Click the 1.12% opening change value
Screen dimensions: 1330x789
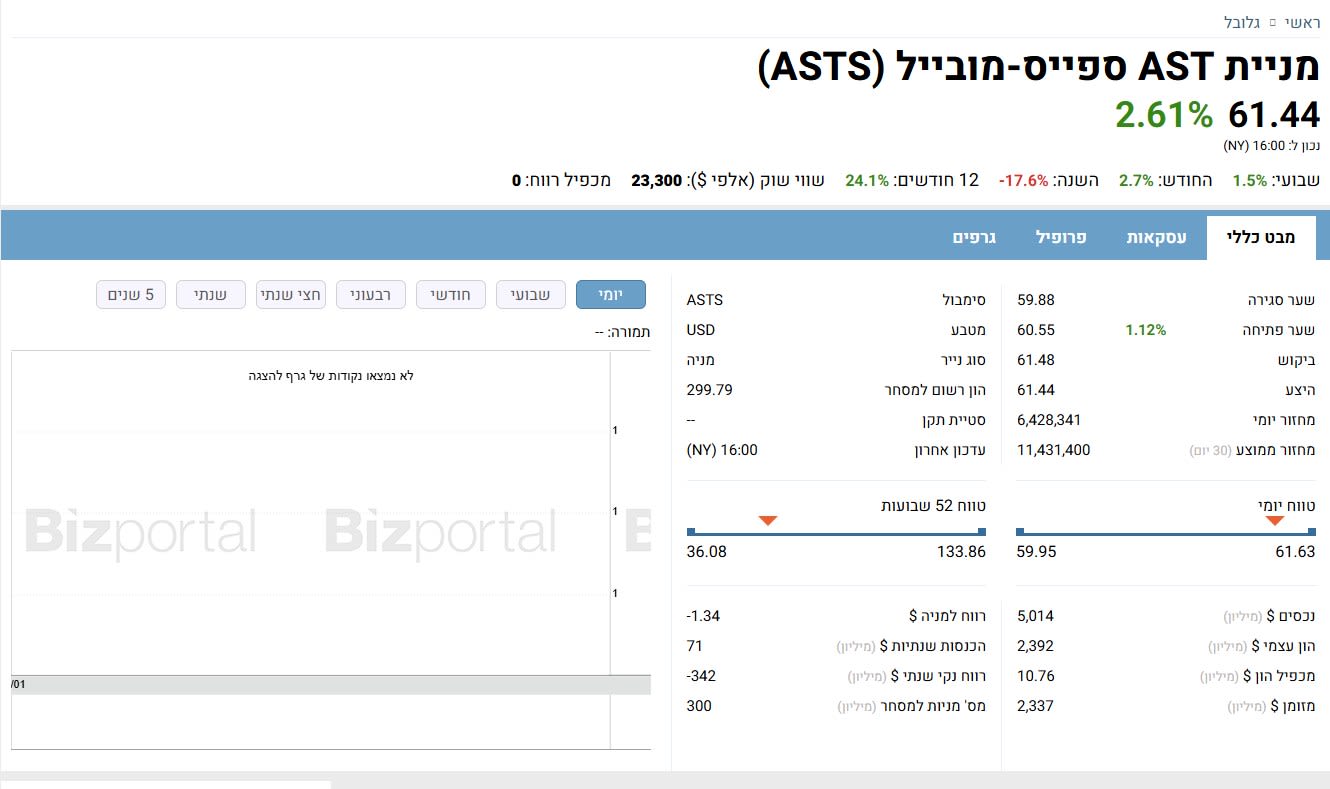(x=1146, y=330)
